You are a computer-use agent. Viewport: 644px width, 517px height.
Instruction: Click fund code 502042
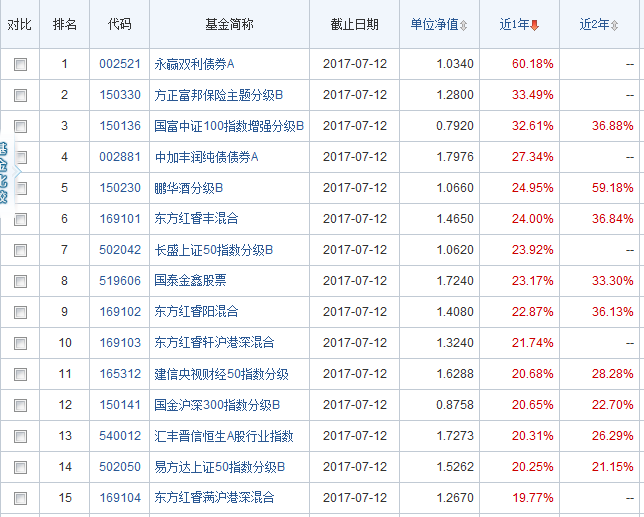[120, 250]
